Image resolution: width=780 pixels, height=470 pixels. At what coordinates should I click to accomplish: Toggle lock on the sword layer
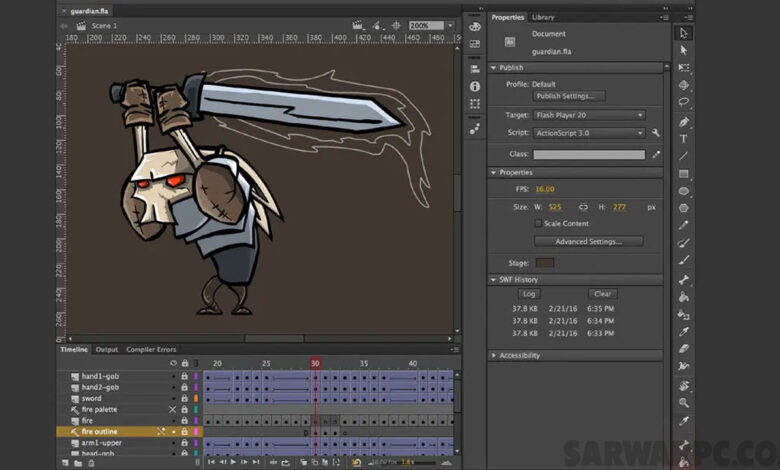[184, 398]
